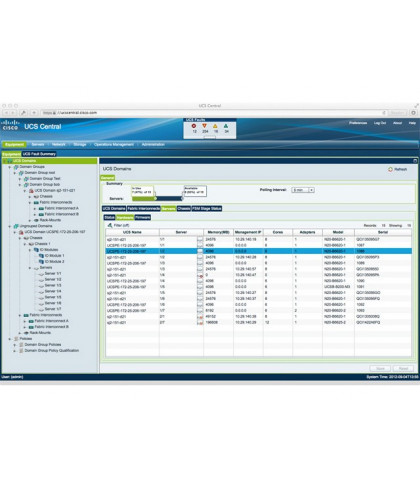Click model cell UCSB-B200-M3 in table
The image size is (420, 487).
click(337, 287)
